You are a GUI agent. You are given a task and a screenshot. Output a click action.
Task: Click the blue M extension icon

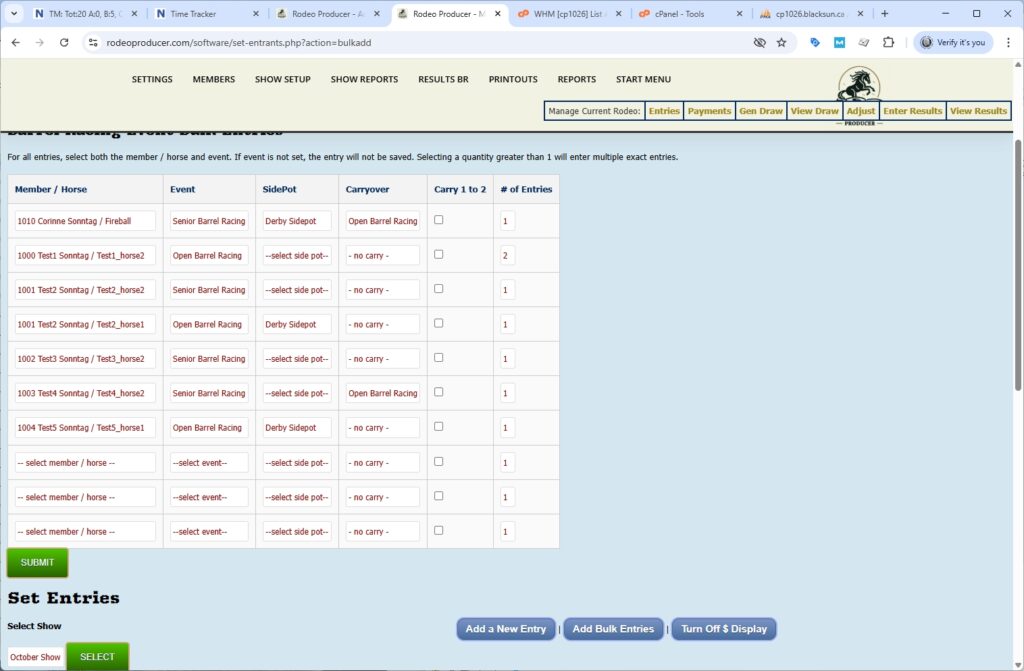click(838, 43)
